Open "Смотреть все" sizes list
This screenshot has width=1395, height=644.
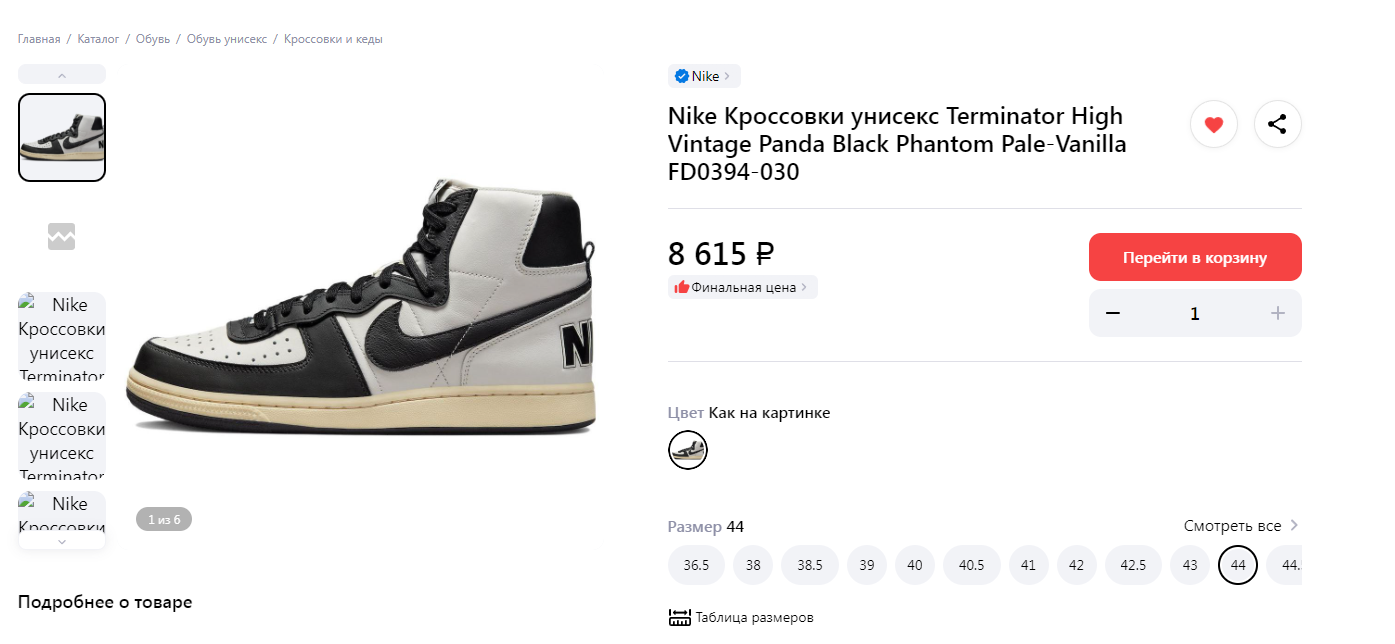(1240, 526)
